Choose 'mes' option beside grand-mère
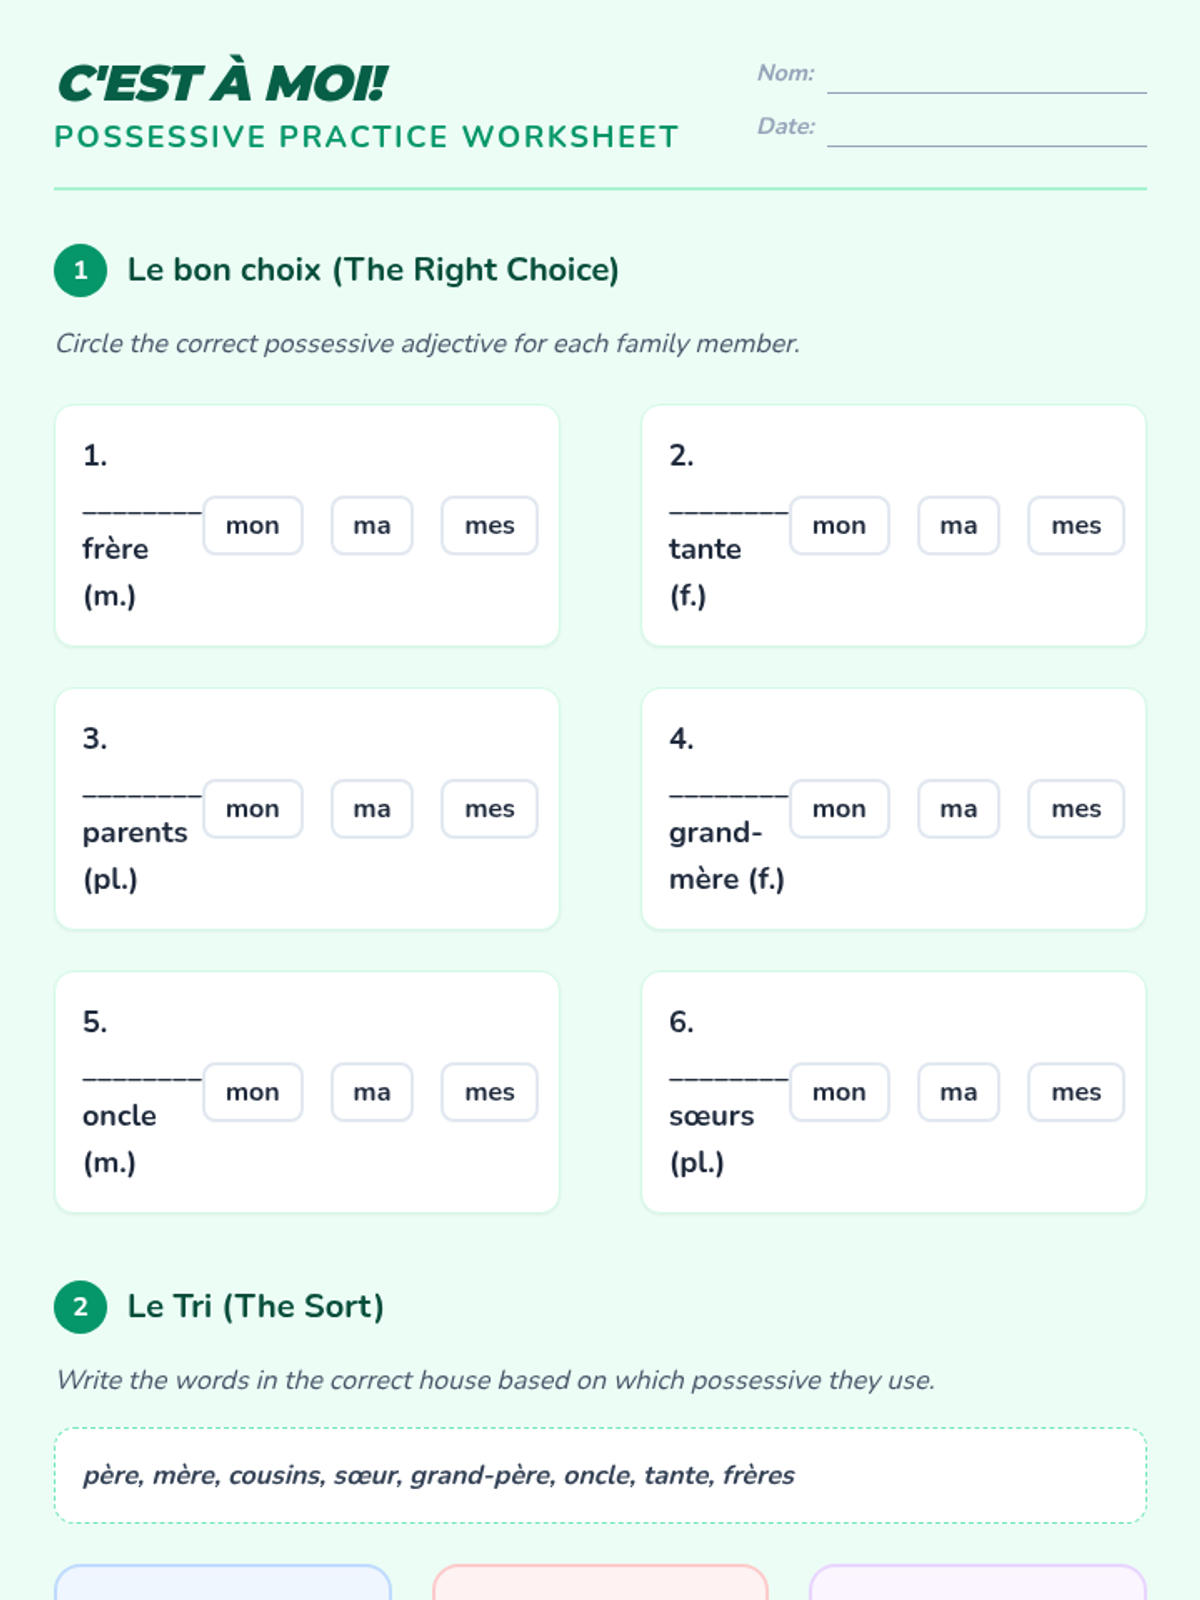1200x1600 pixels. [x=1076, y=809]
